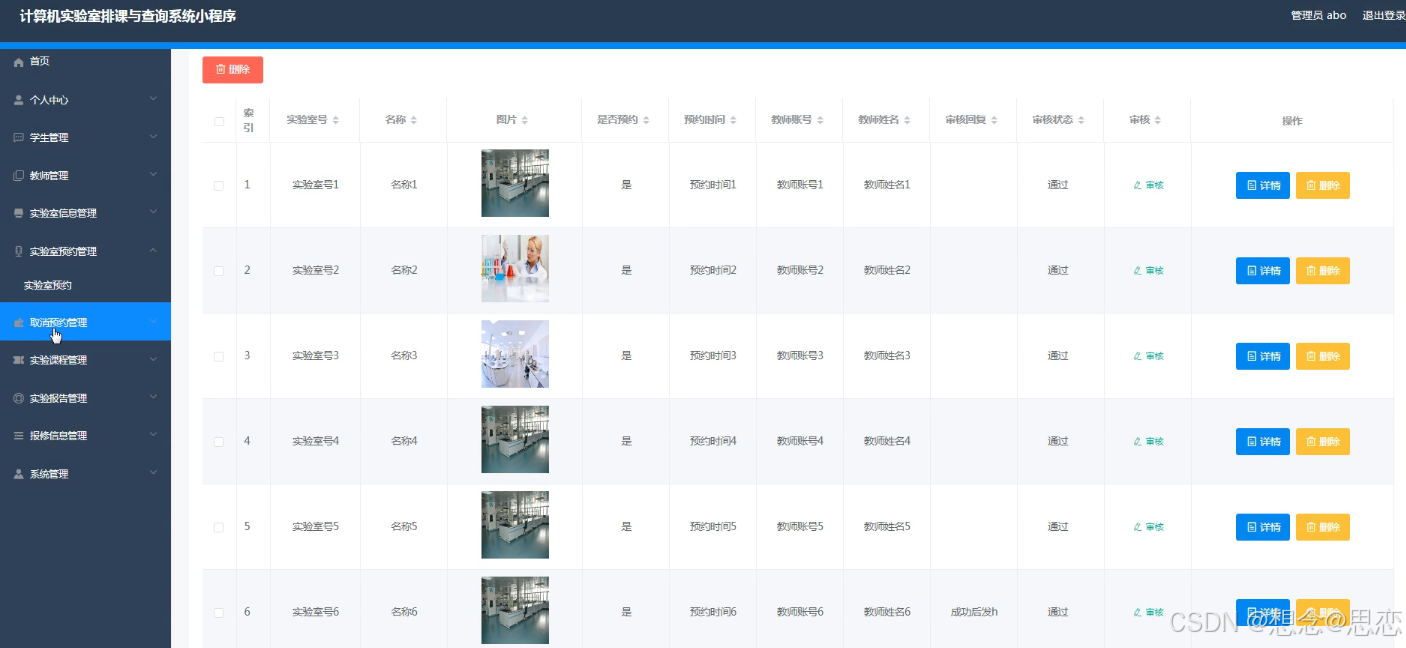1406x648 pixels.
Task: Open lab photo thumbnail in 实验室号6 row
Action: click(515, 610)
